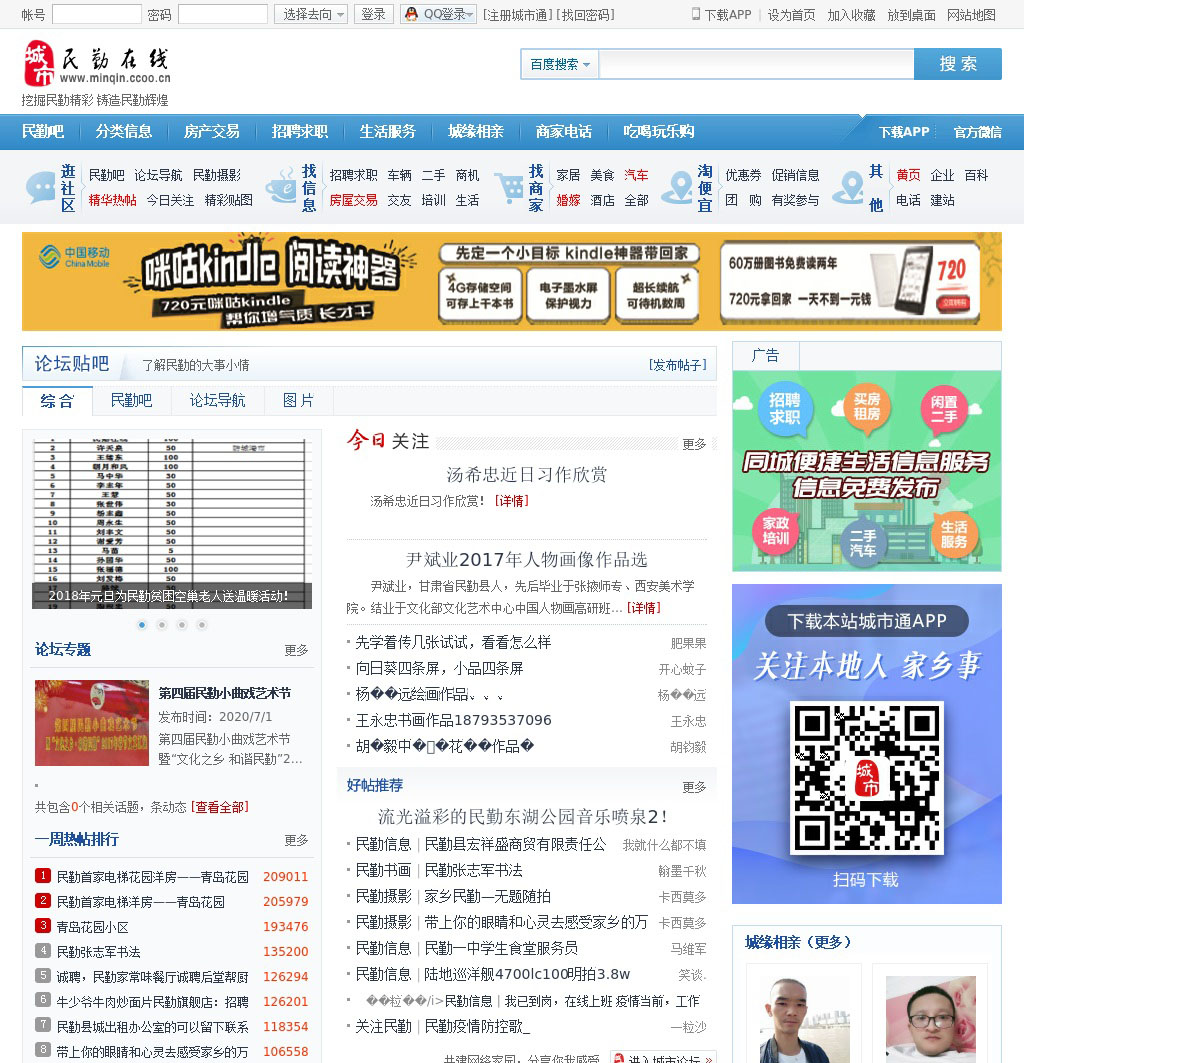This screenshot has height=1063, width=1200.
Task: Select the second carousel dot
Action: [162, 625]
